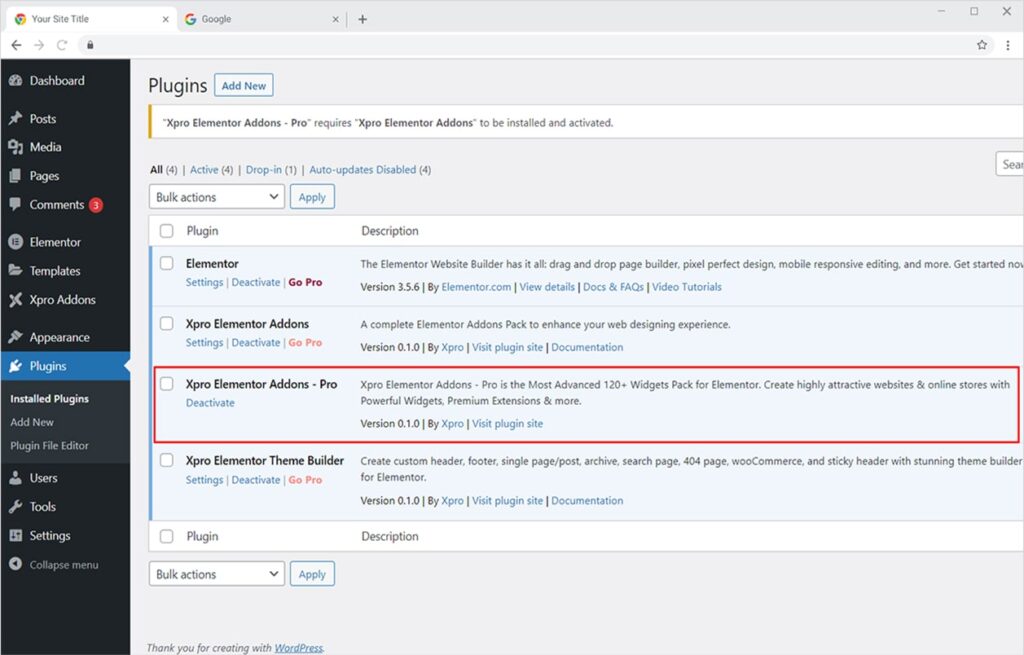Deactivate the Xpro Elementor Addons - Pro plugin
1024x655 pixels.
[210, 403]
